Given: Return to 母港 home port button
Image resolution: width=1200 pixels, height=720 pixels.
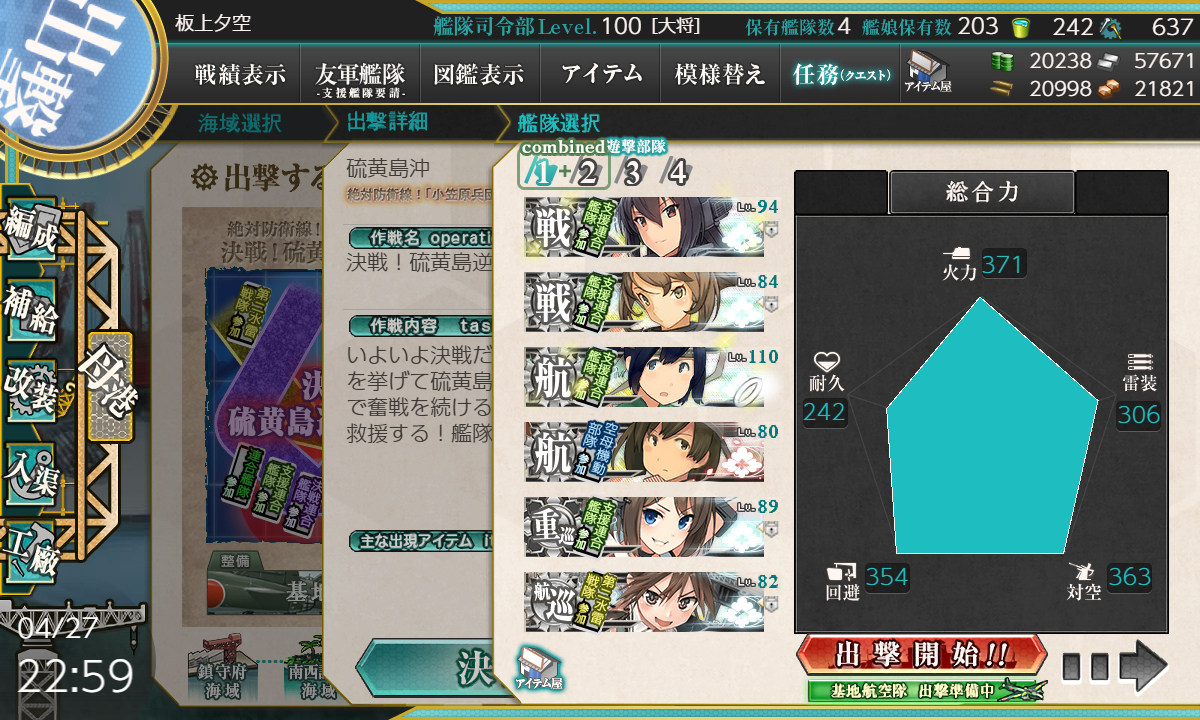Looking at the screenshot, I should pos(110,387).
